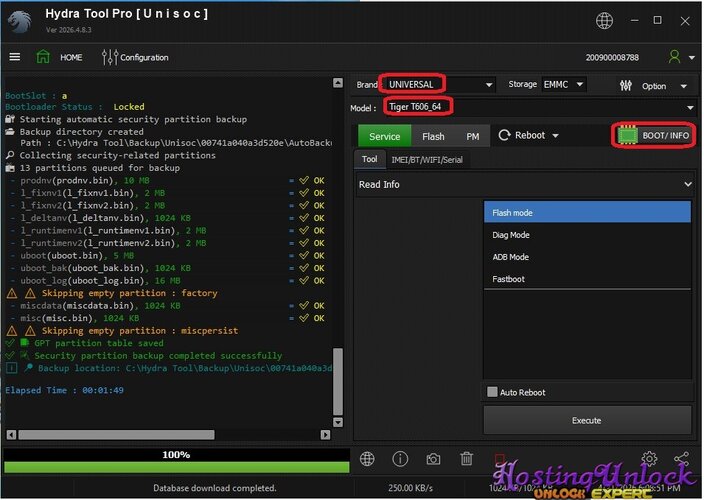This screenshot has height=500, width=704.
Task: Switch to the PM tab
Action: click(473, 136)
